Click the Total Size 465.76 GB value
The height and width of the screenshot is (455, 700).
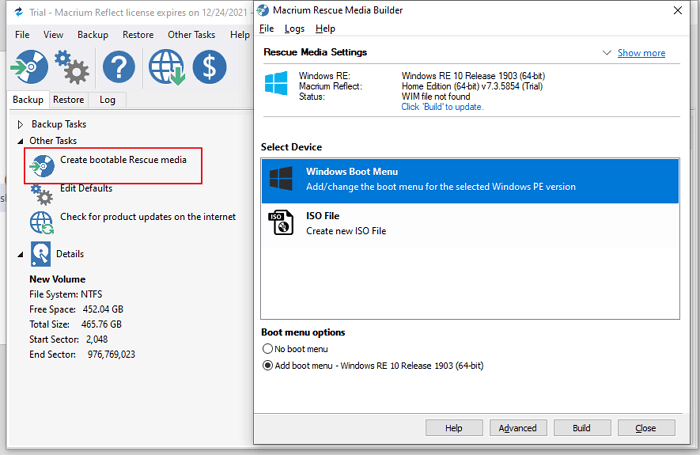click(101, 325)
